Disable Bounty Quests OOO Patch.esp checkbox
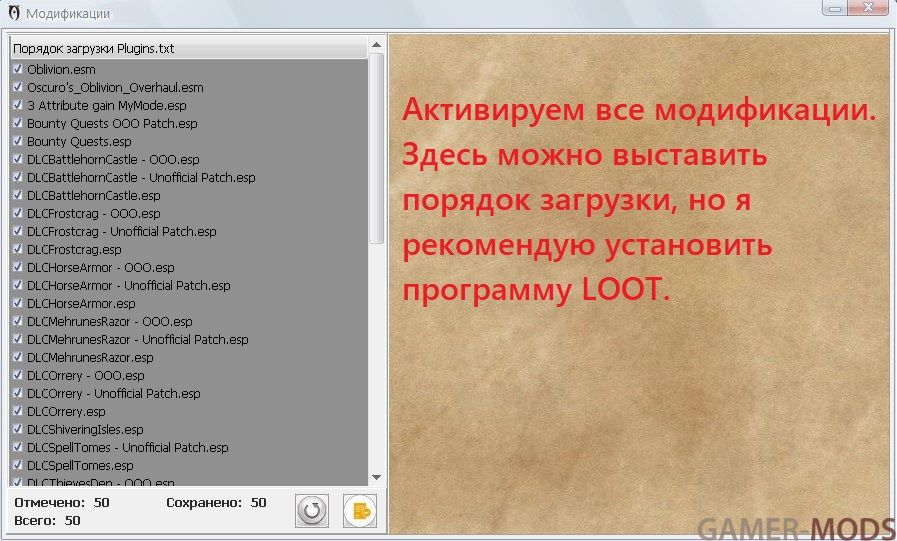 tap(18, 123)
